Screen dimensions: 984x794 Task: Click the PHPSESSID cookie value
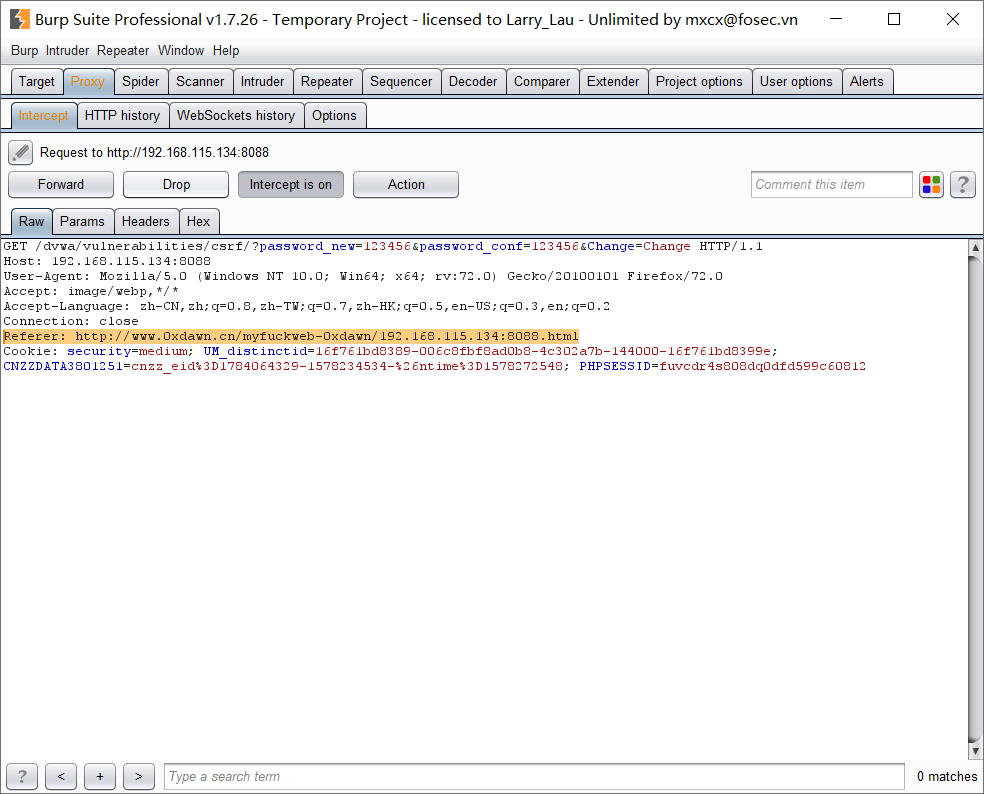click(762, 367)
